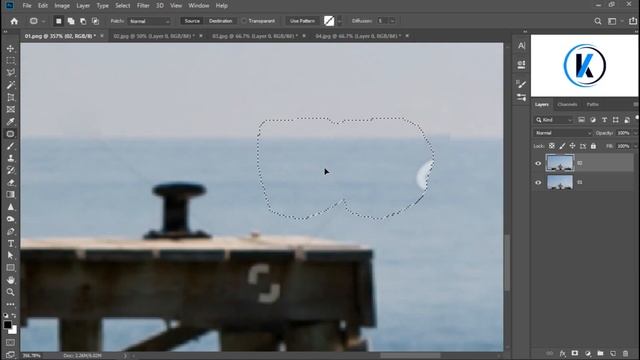Open the blend mode Normal dropdown
Viewport: 640px width, 360px height.
coord(562,133)
